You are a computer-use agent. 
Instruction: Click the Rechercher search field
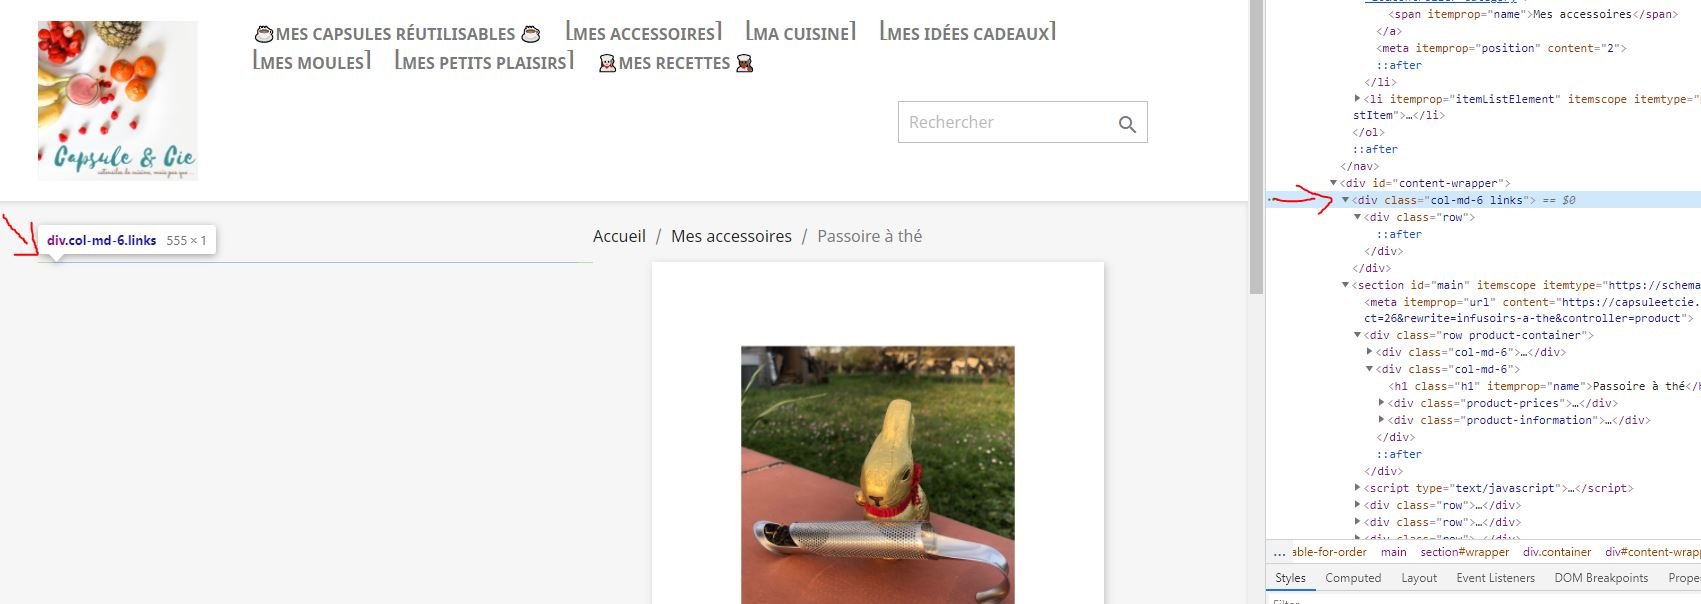click(x=1008, y=122)
